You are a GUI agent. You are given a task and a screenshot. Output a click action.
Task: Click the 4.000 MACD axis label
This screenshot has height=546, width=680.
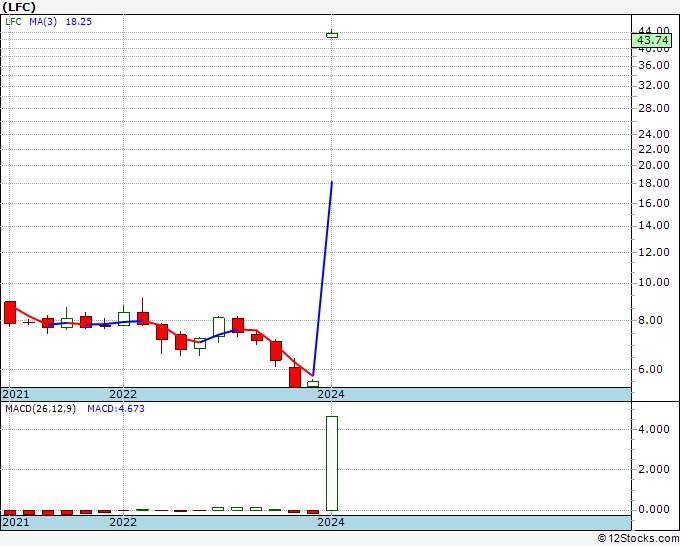coord(654,429)
